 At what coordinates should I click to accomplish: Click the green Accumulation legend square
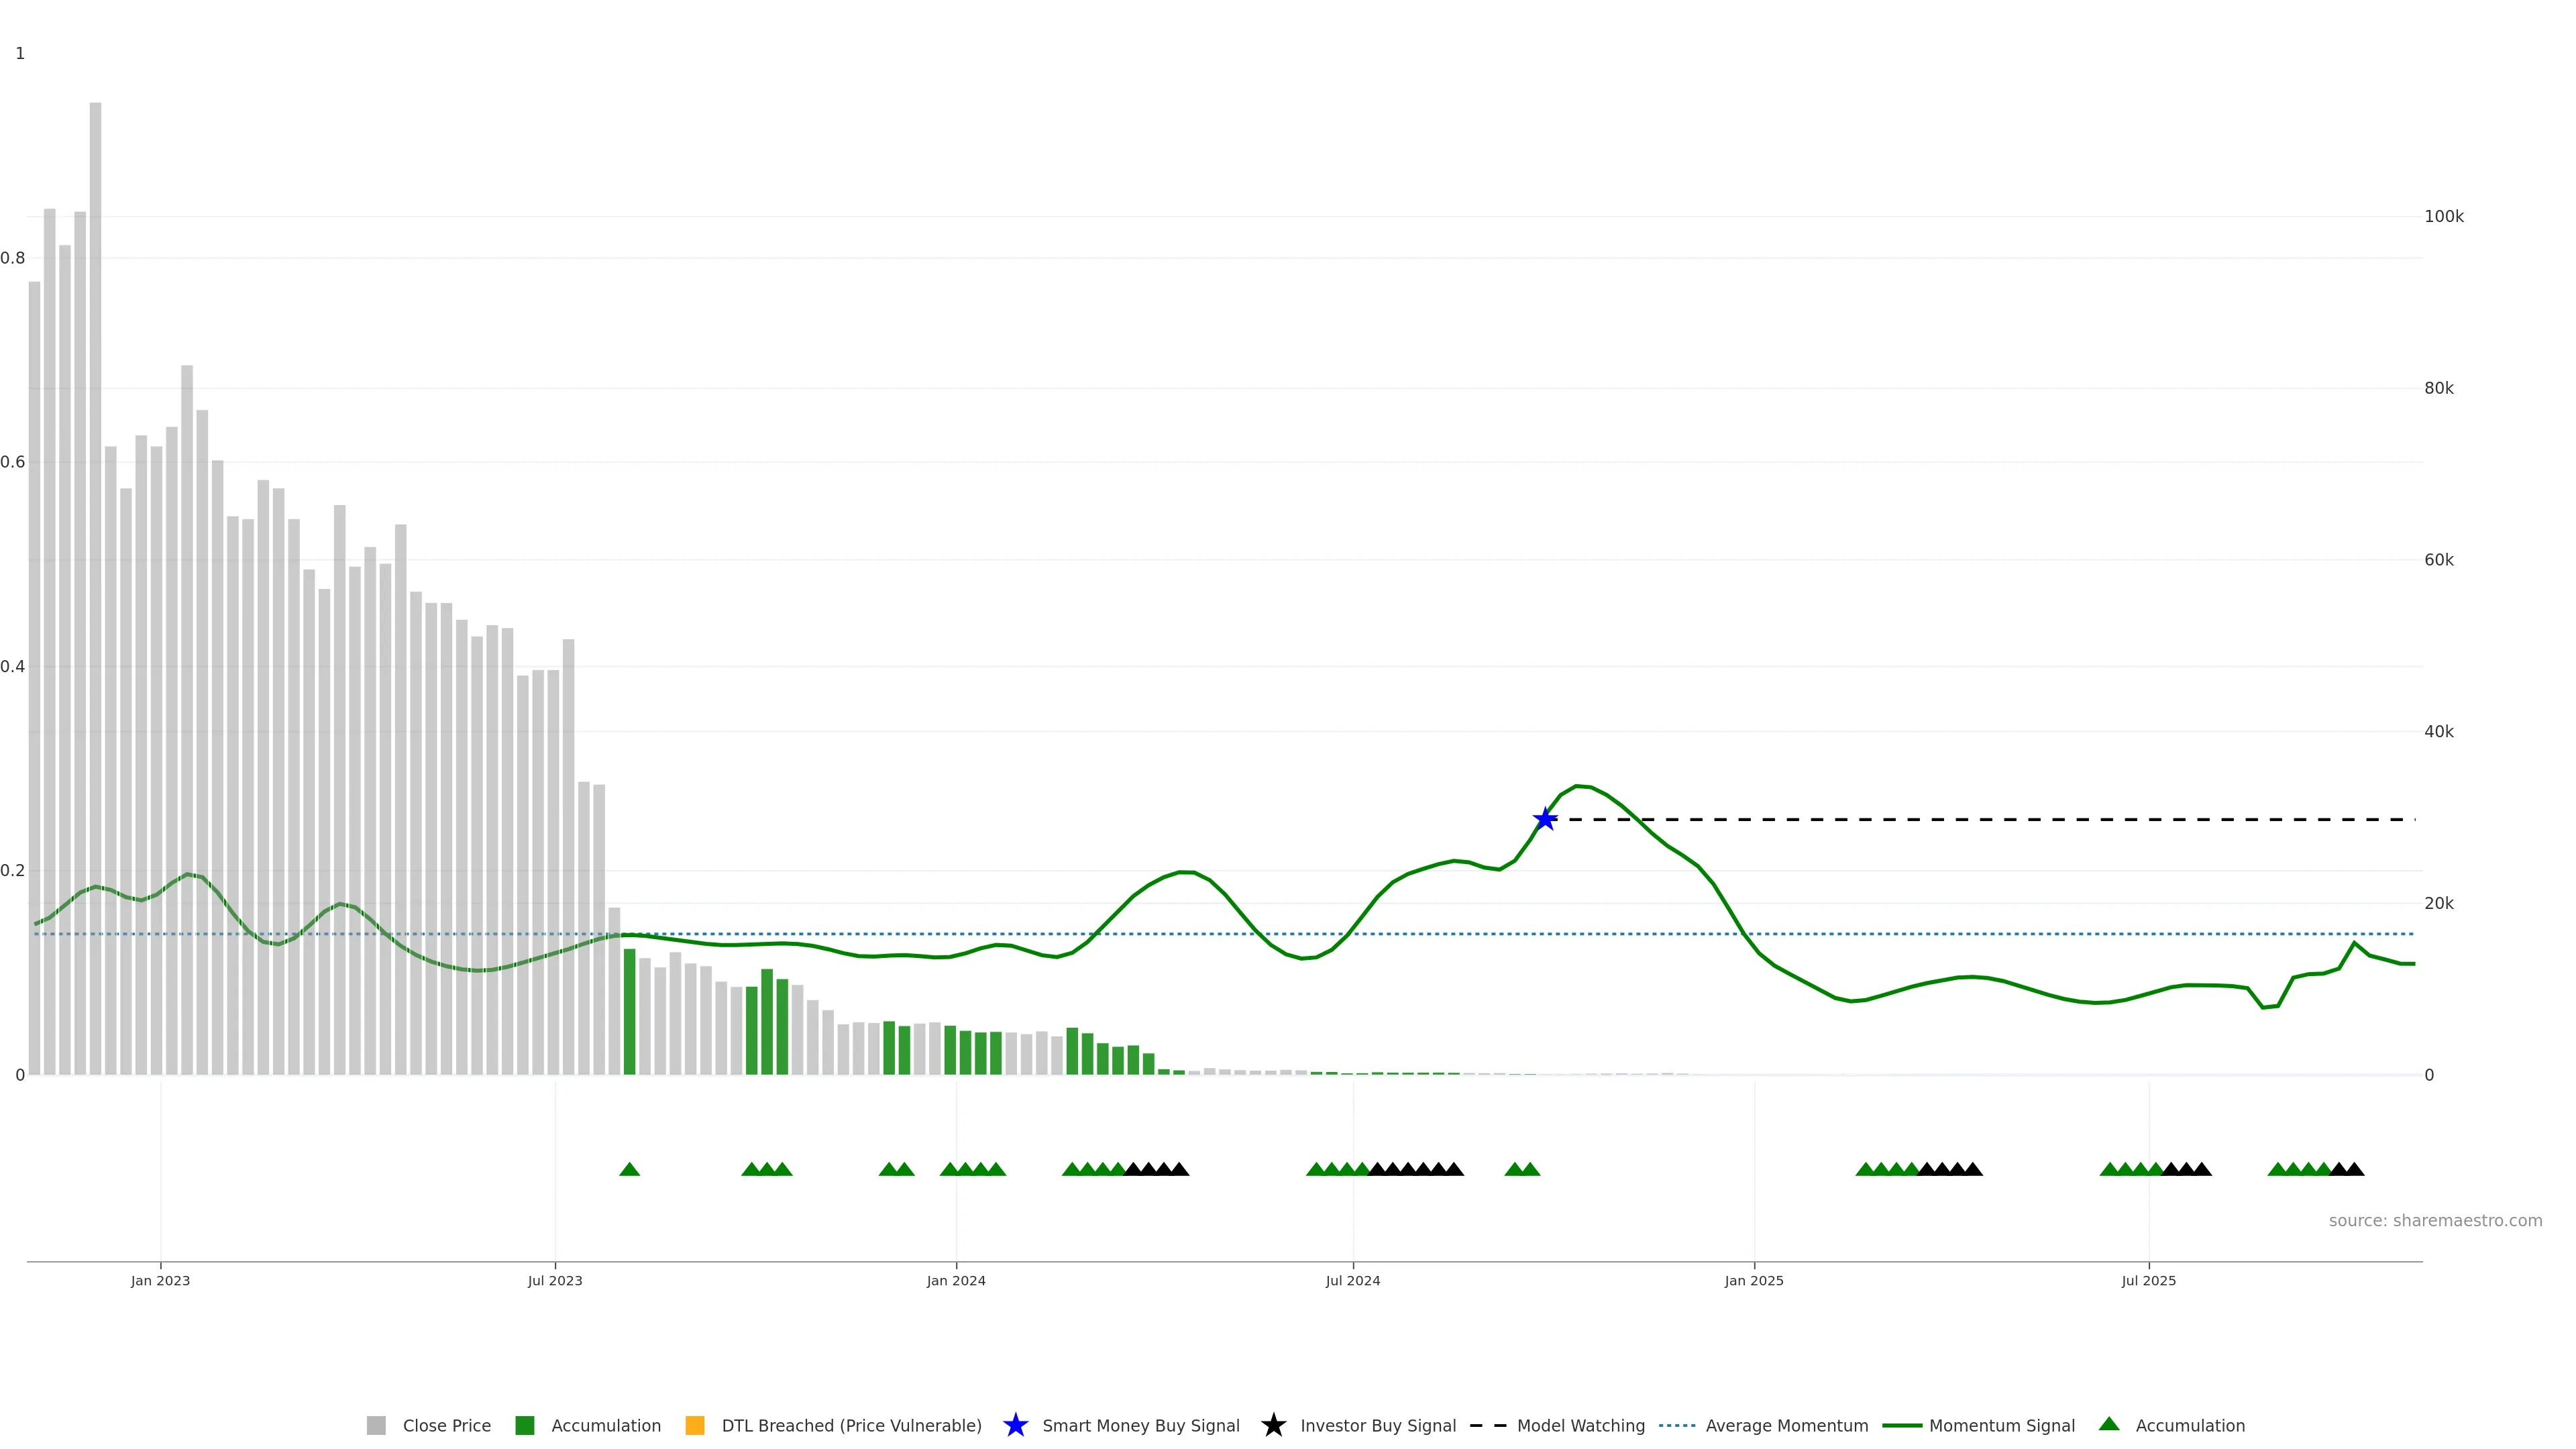click(x=524, y=1426)
